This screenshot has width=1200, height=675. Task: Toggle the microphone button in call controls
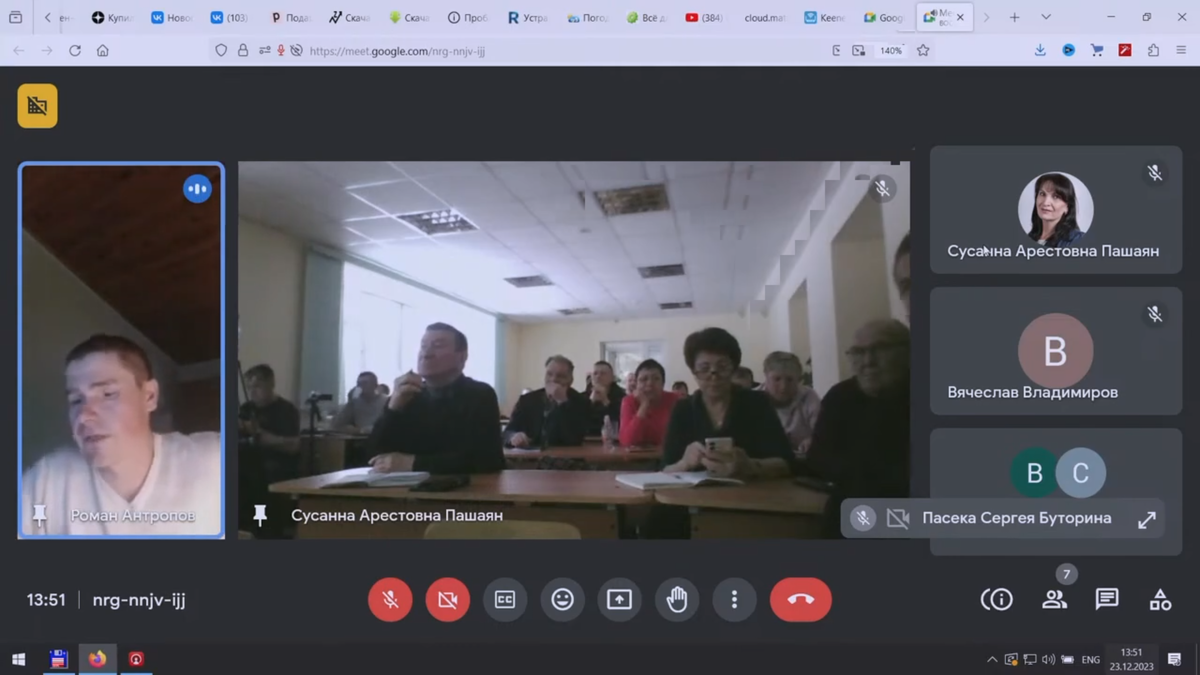(x=390, y=600)
